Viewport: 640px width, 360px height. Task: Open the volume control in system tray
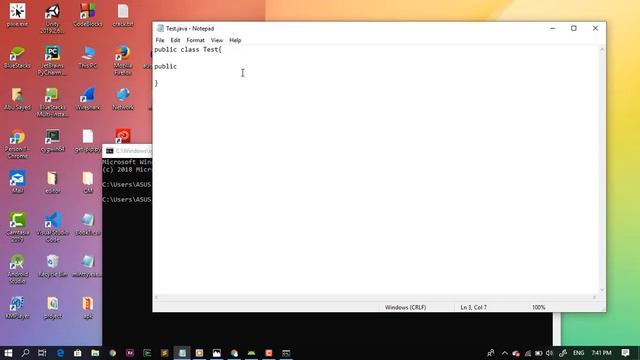pos(549,353)
